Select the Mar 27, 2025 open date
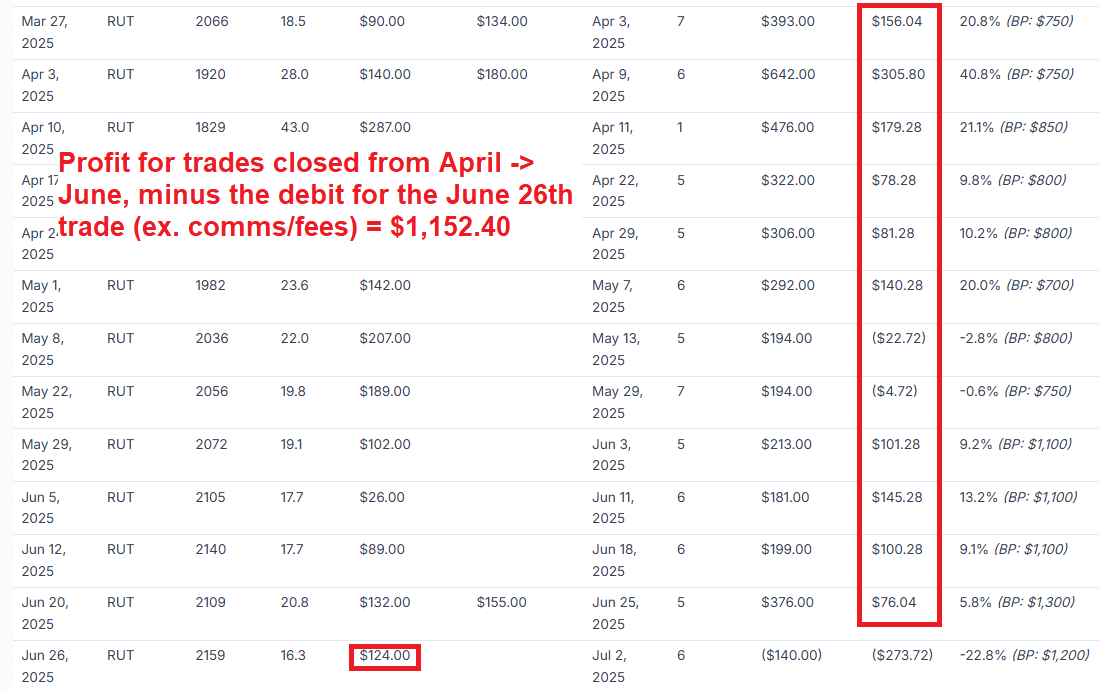This screenshot has height=690, width=1099. point(45,32)
